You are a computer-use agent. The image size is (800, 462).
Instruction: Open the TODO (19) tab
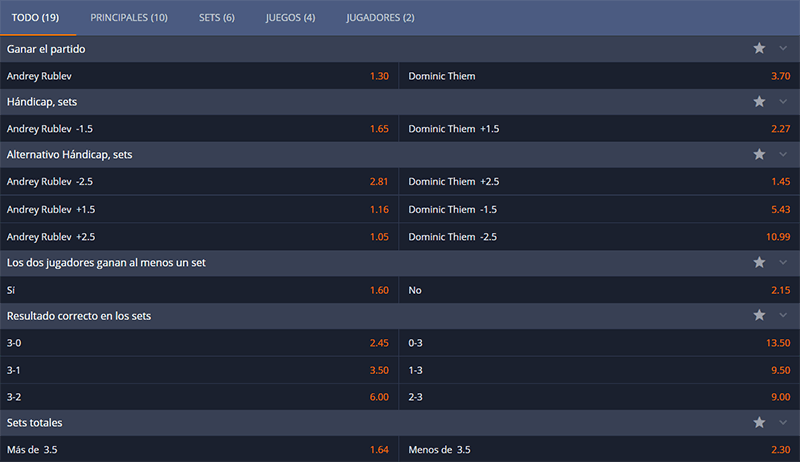click(36, 18)
